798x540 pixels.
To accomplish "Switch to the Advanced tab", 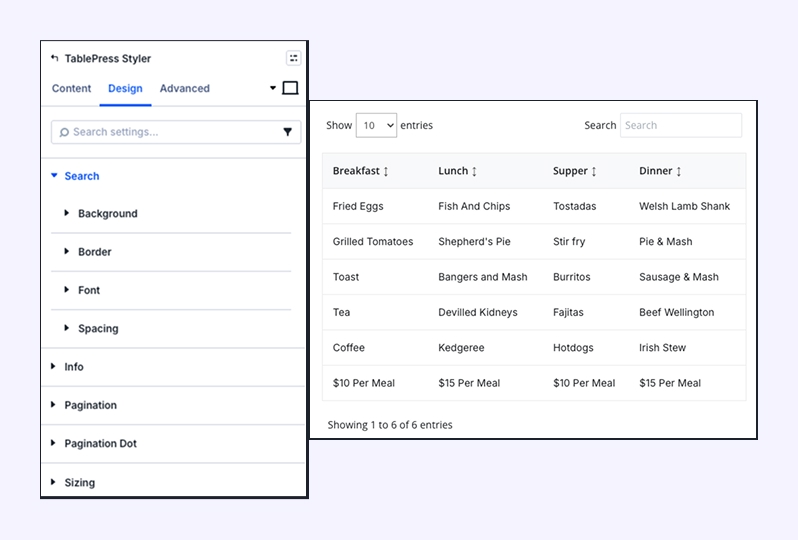I will (185, 89).
